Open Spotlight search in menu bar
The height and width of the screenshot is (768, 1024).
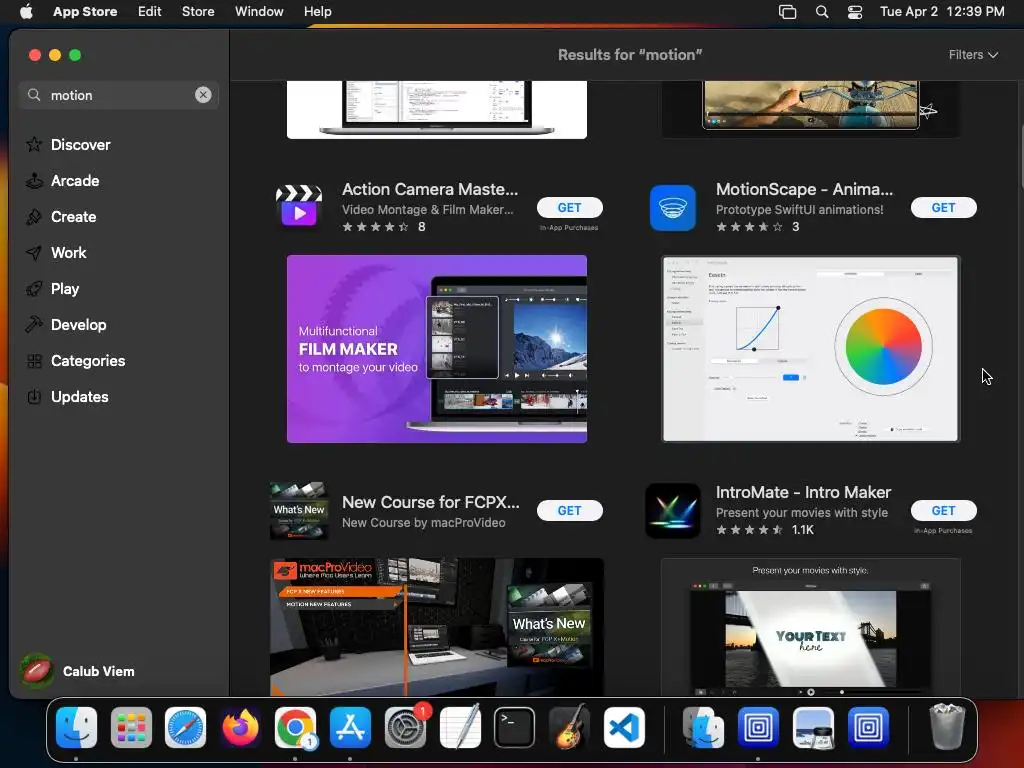tap(822, 12)
